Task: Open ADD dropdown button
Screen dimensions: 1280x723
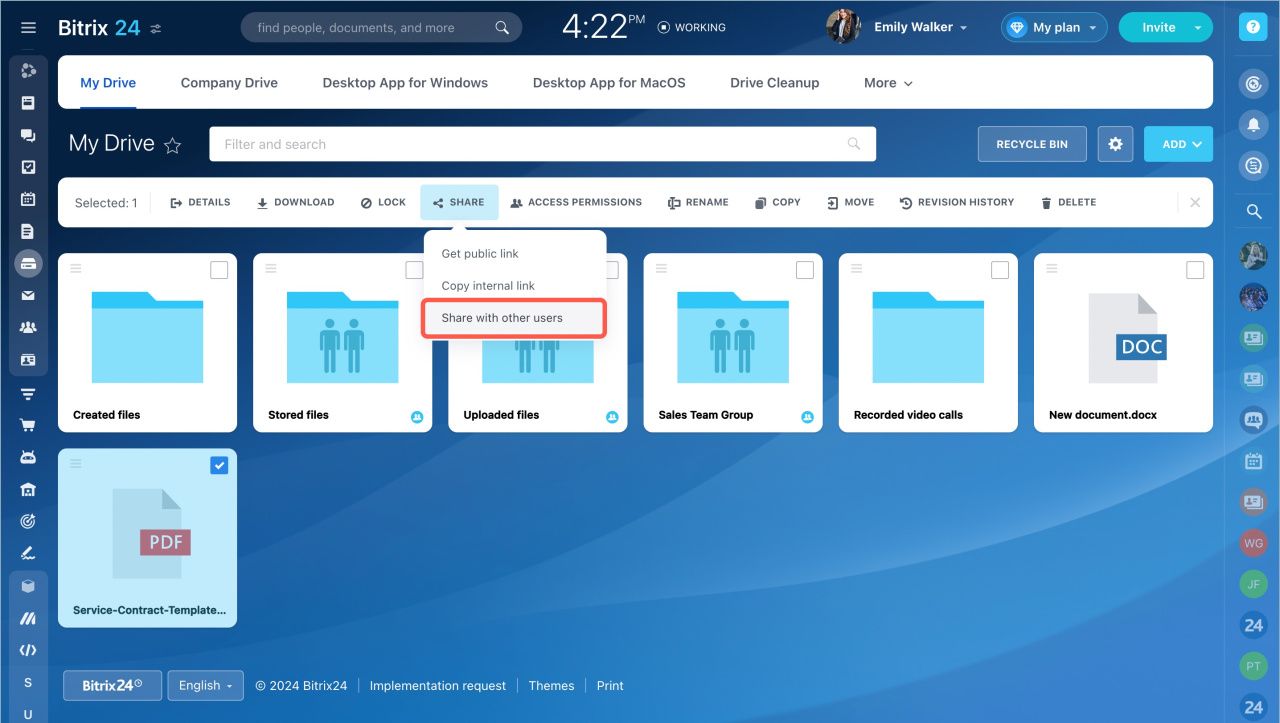Action: coord(1178,144)
